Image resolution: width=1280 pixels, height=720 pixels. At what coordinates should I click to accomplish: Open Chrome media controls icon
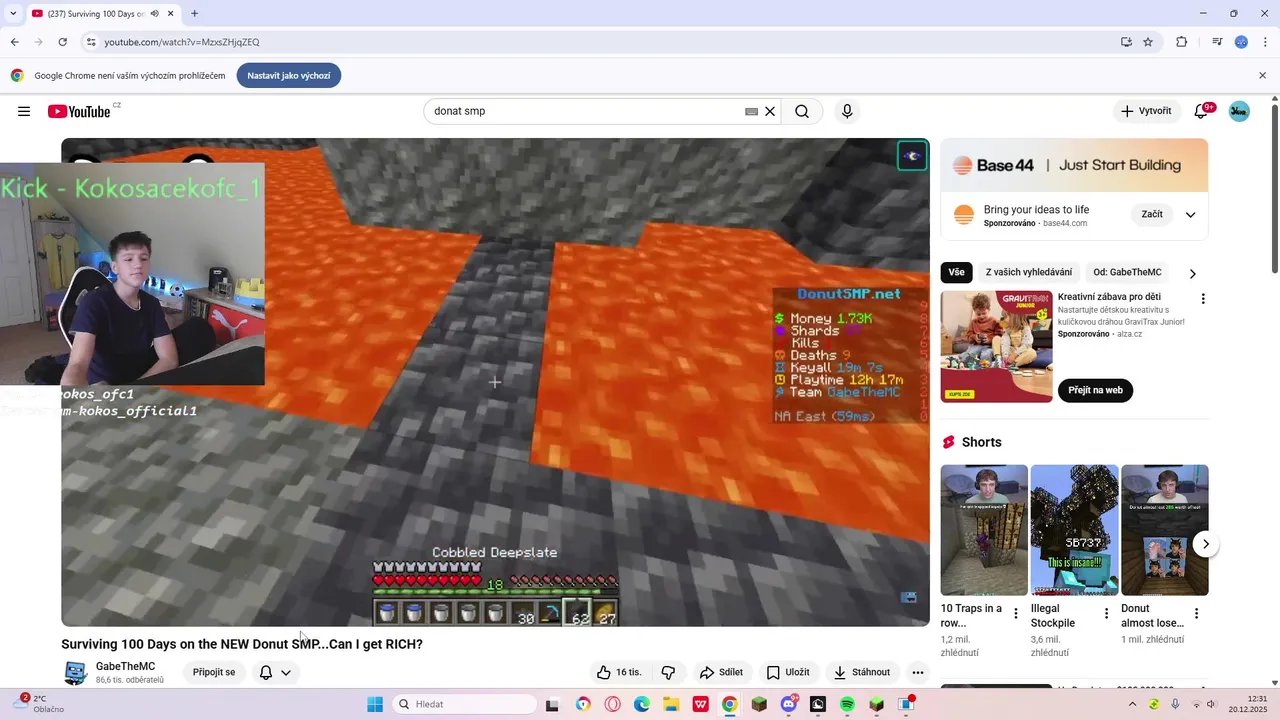[x=1217, y=42]
